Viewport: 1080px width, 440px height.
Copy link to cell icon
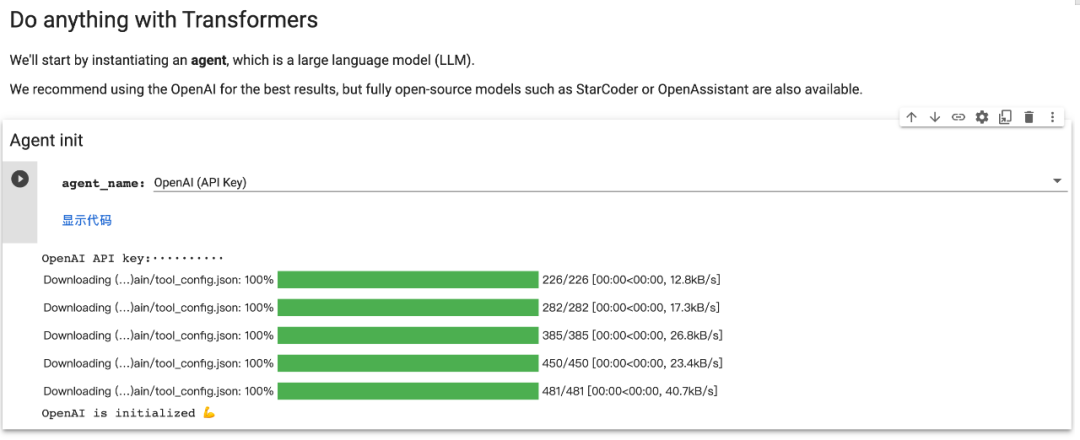pos(958,117)
